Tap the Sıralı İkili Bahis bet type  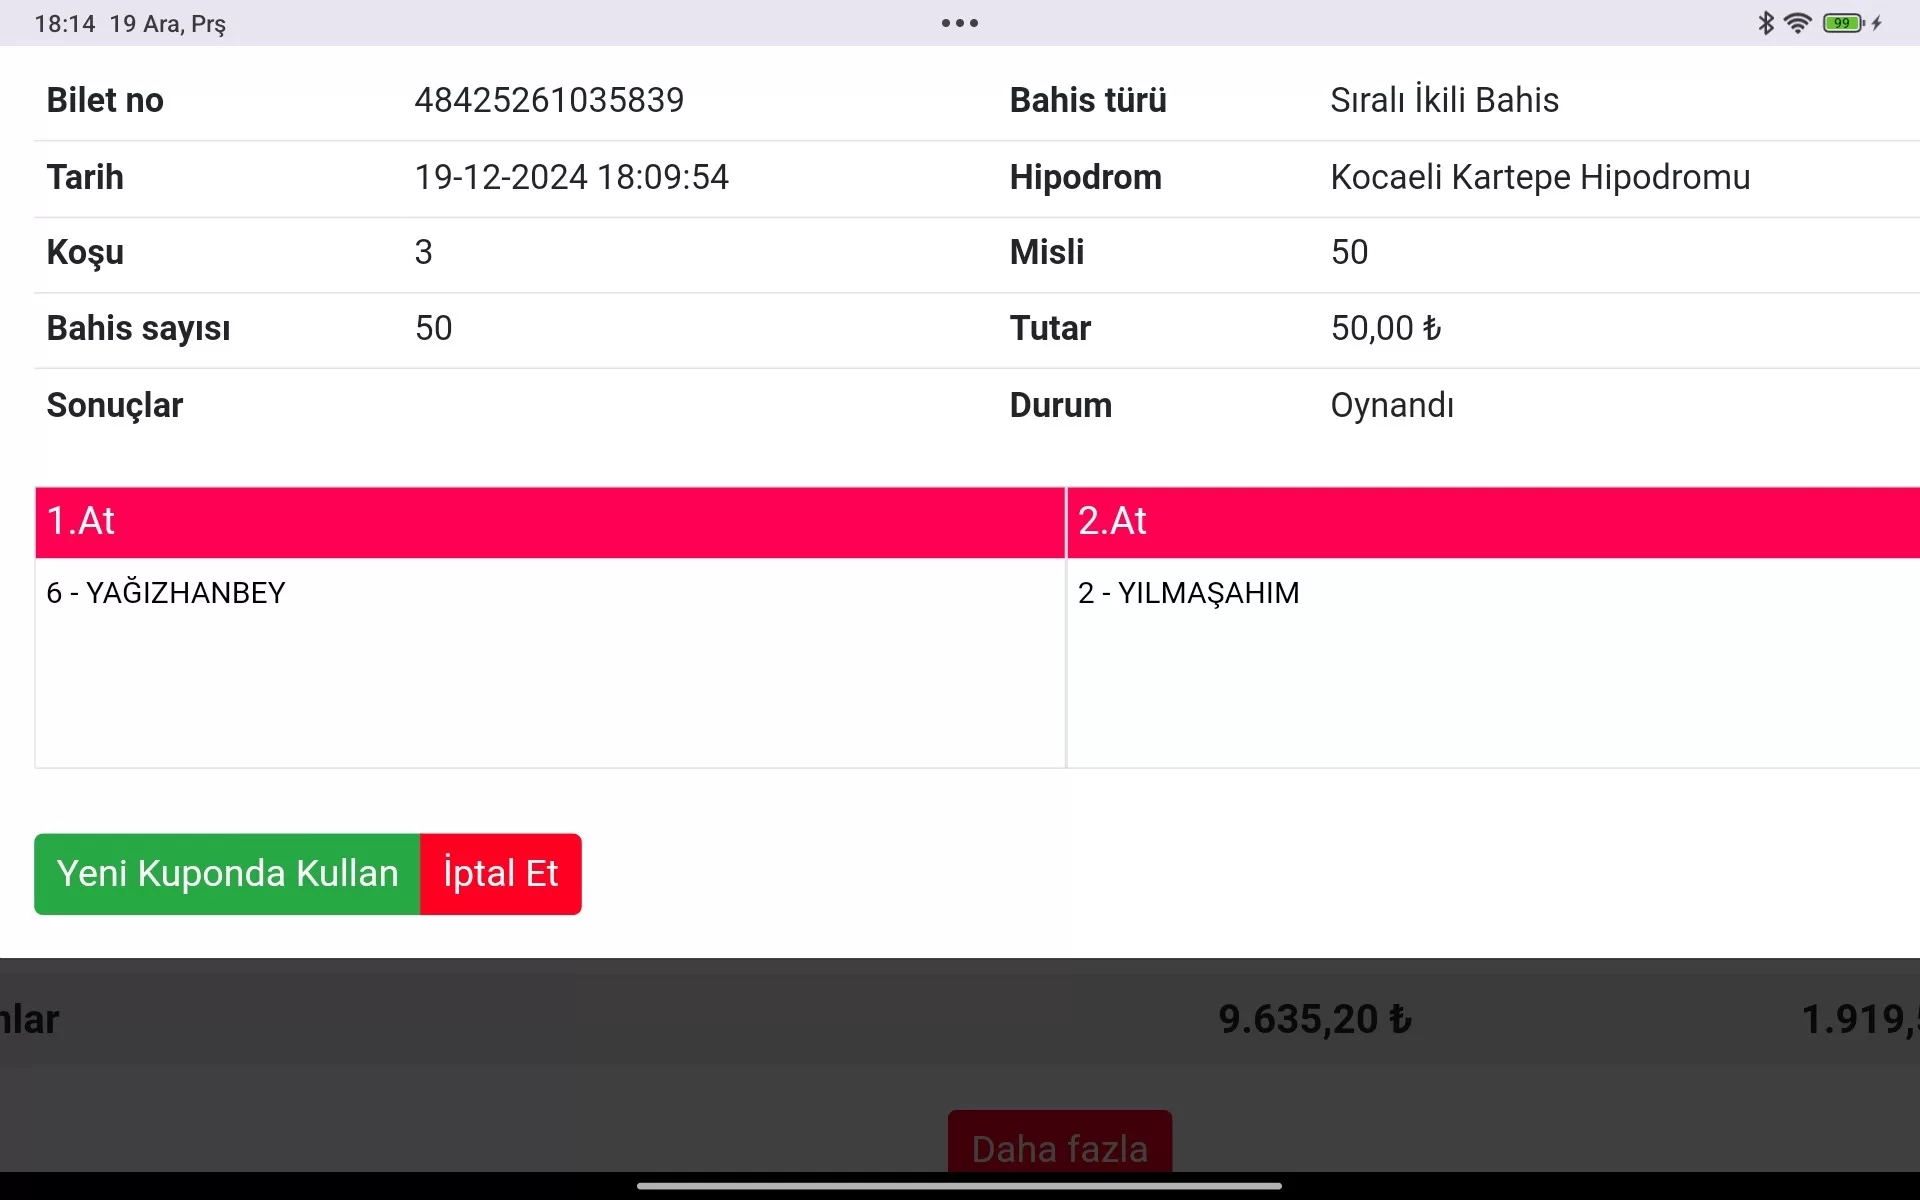tap(1443, 100)
